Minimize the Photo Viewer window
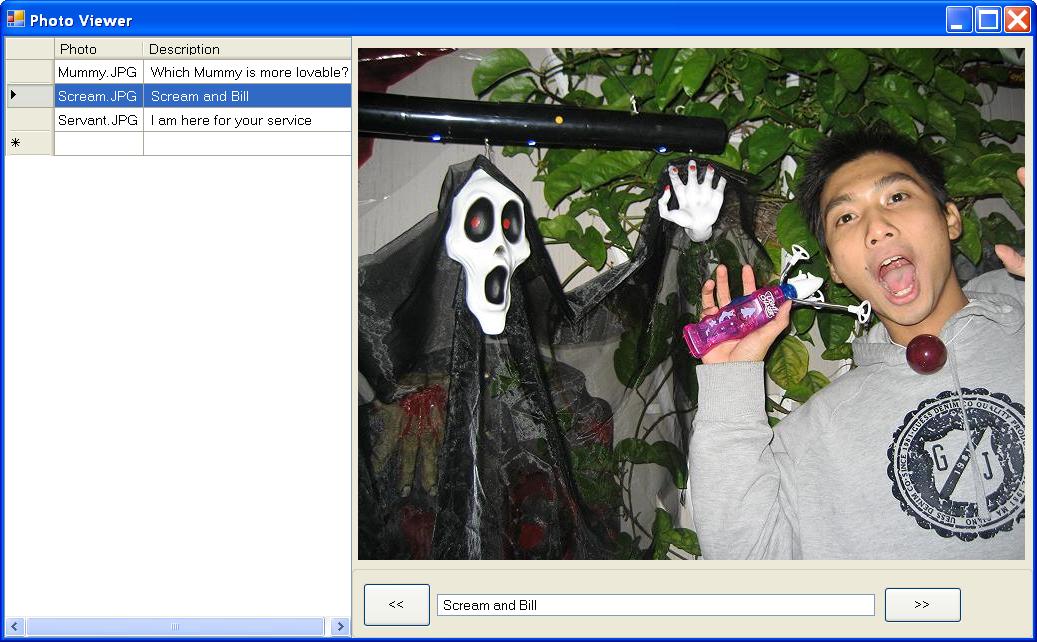1037x642 pixels. coord(959,20)
